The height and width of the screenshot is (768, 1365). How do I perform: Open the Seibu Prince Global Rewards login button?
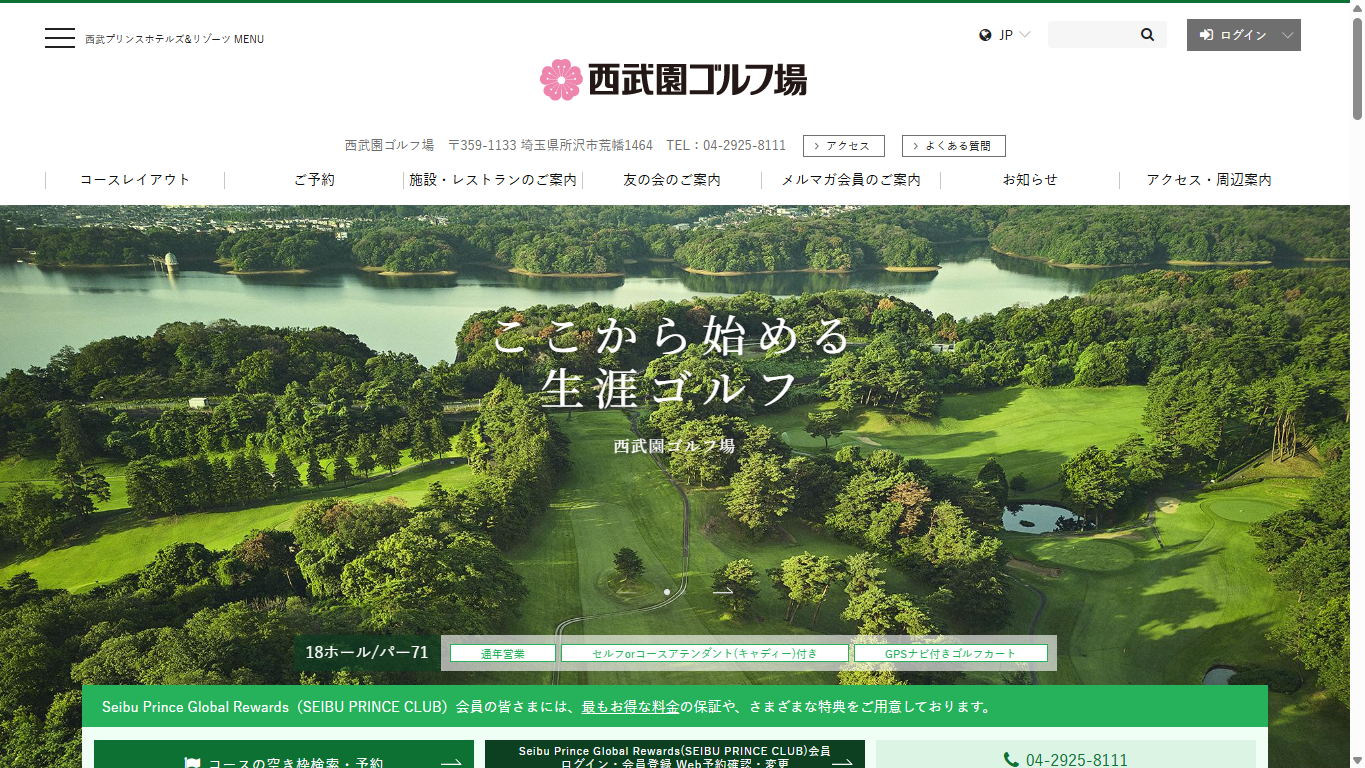[675, 754]
